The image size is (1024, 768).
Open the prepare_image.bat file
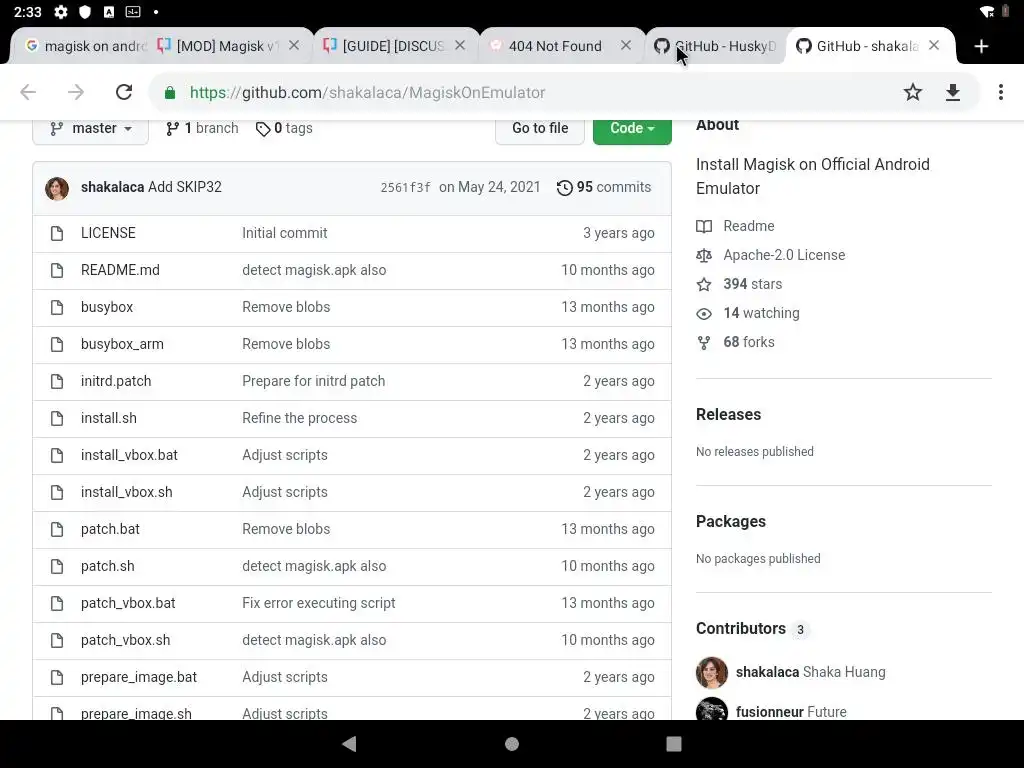point(139,677)
